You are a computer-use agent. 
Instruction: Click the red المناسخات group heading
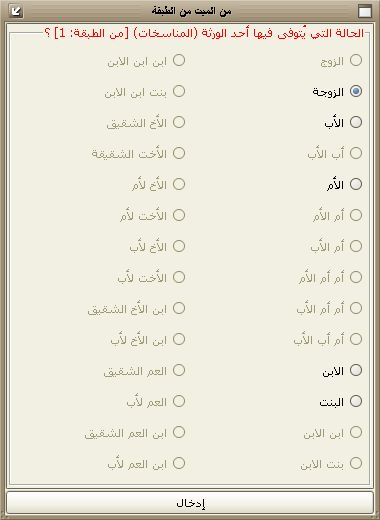pyautogui.click(x=204, y=33)
